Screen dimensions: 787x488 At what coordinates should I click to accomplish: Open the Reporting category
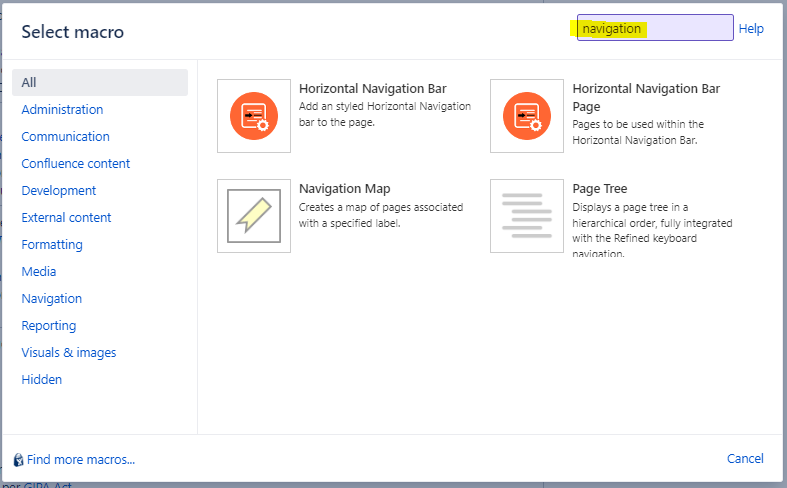click(49, 326)
